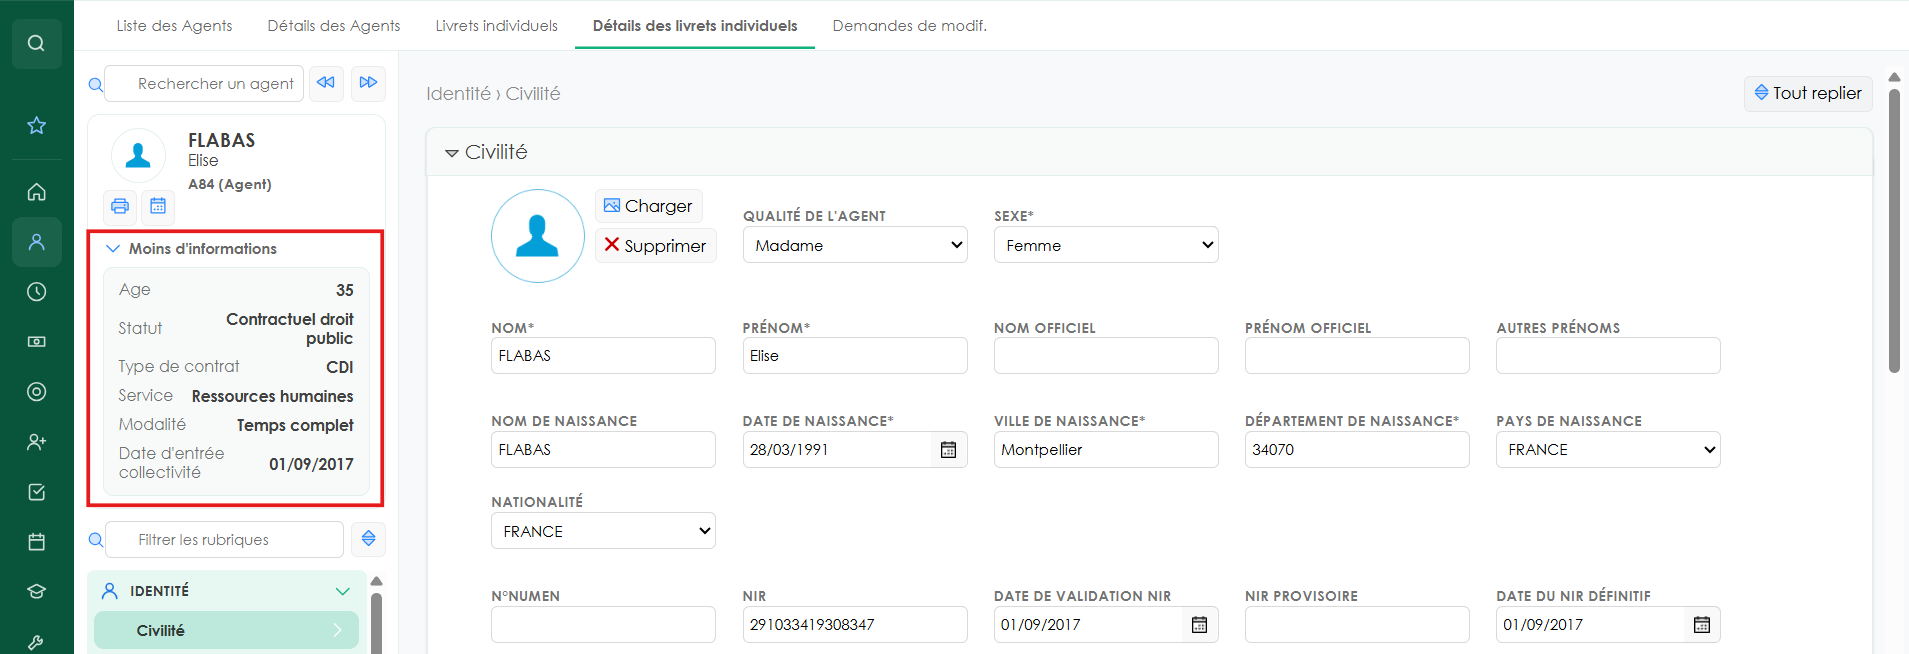
Task: Open the banknote pay icon in sidebar
Action: point(36,342)
